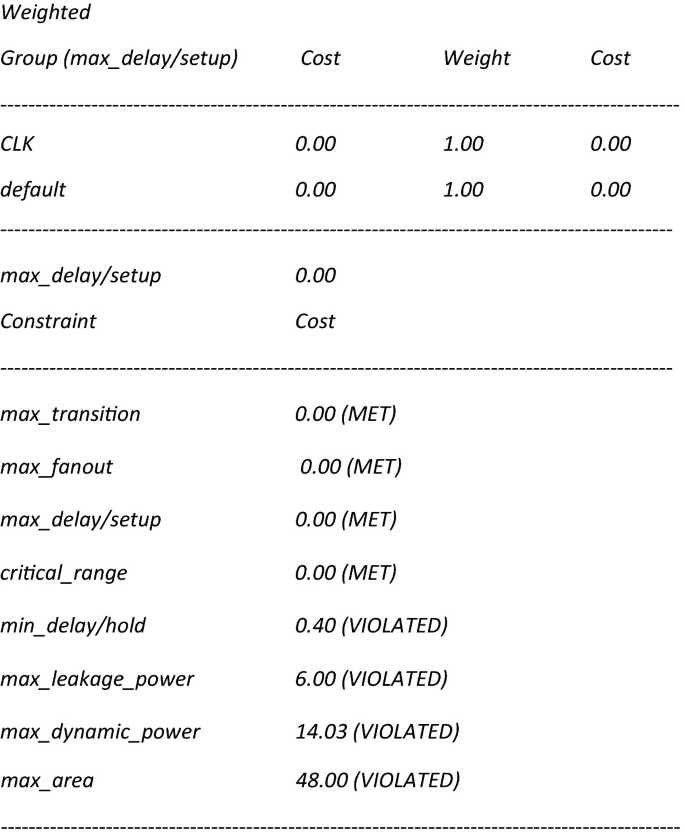
Task: Click default weight value 1.00
Action: click(x=463, y=190)
